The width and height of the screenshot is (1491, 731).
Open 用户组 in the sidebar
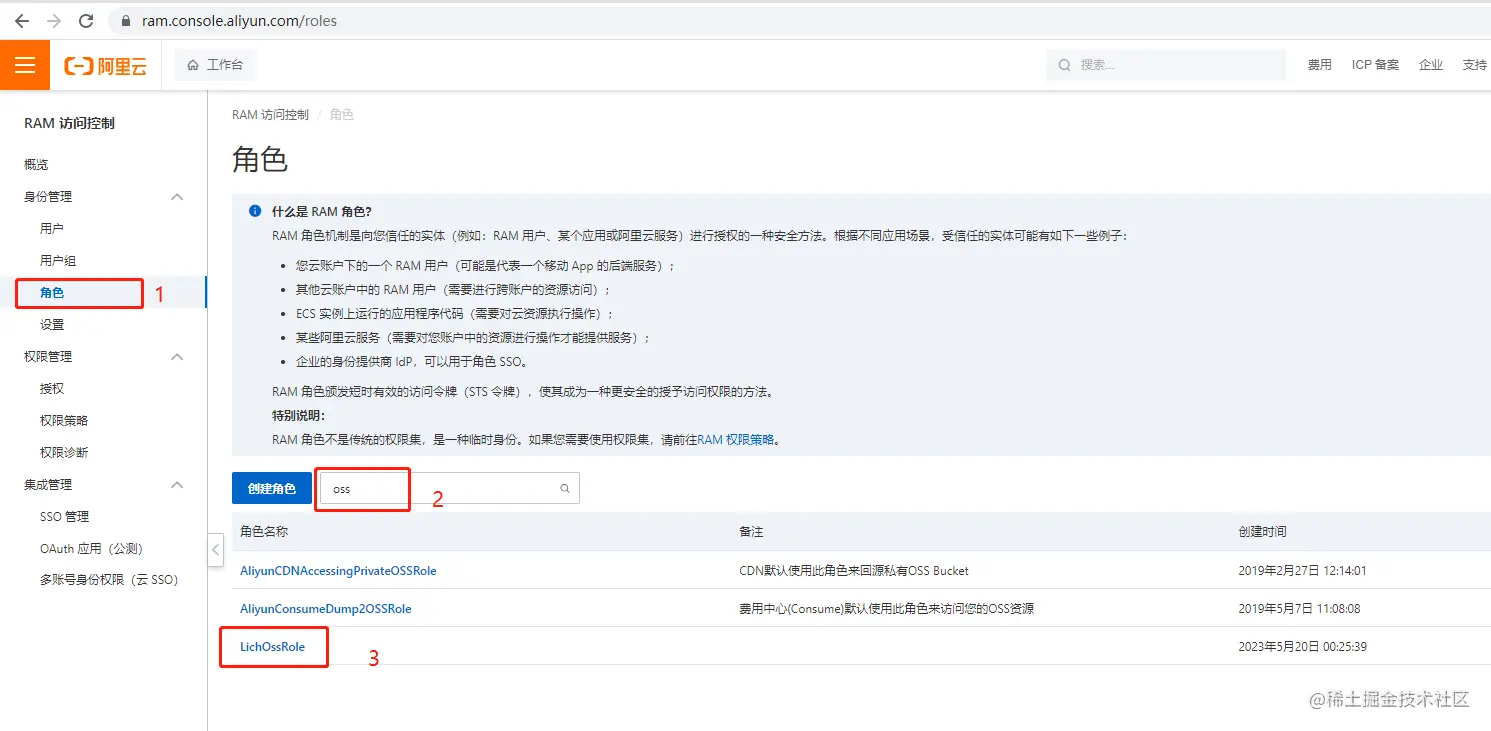click(58, 261)
